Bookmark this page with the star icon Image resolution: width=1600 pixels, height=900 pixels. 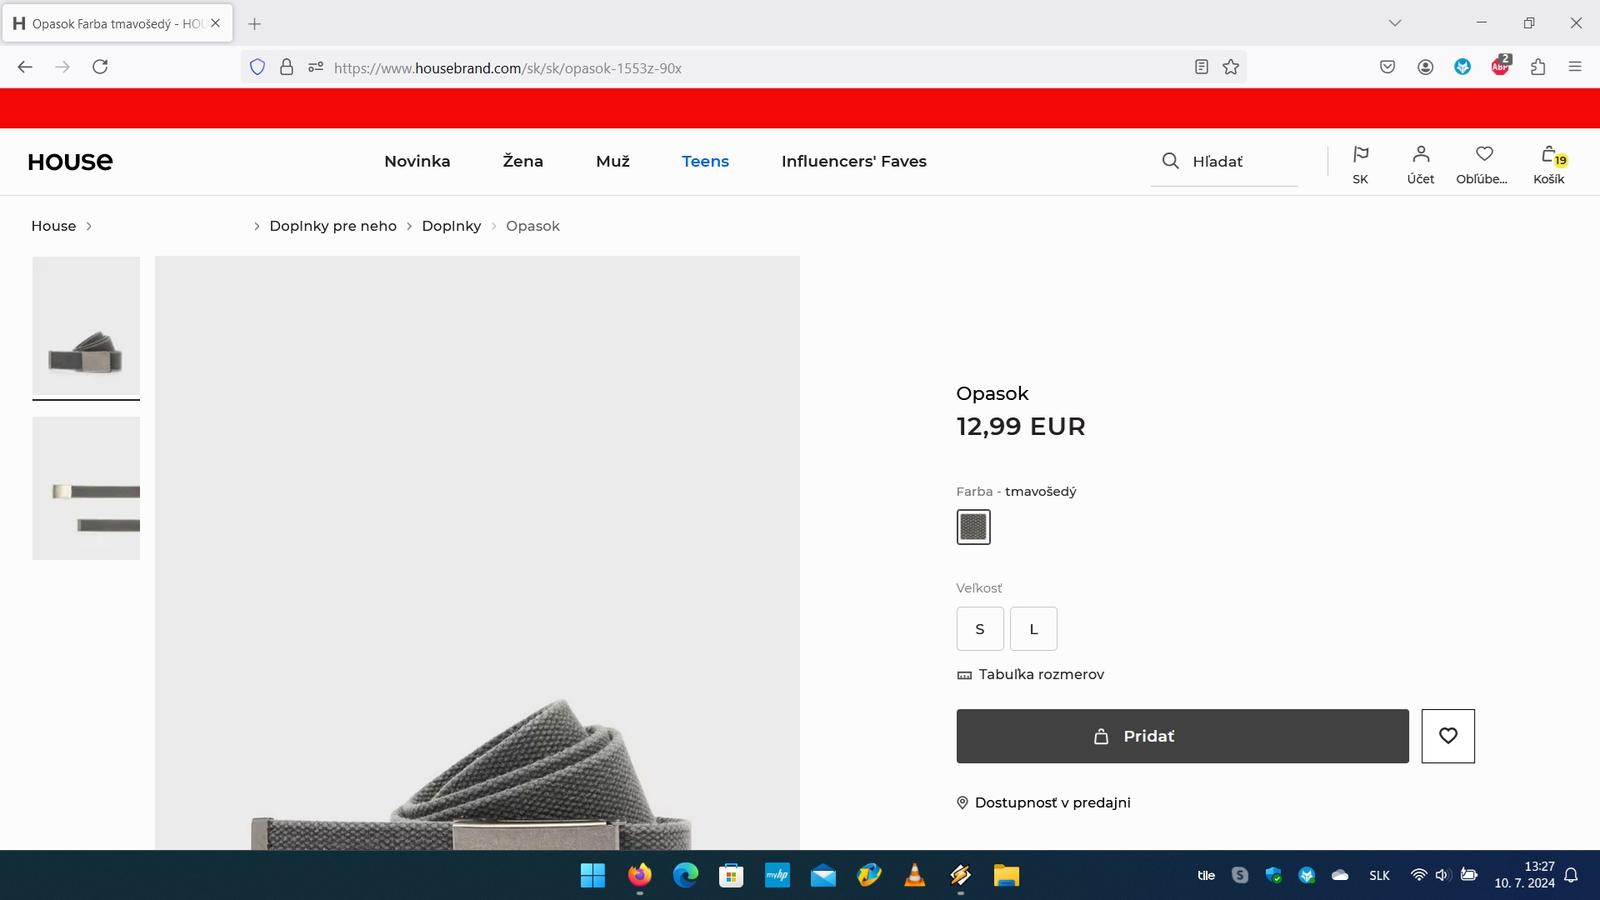pyautogui.click(x=1231, y=67)
